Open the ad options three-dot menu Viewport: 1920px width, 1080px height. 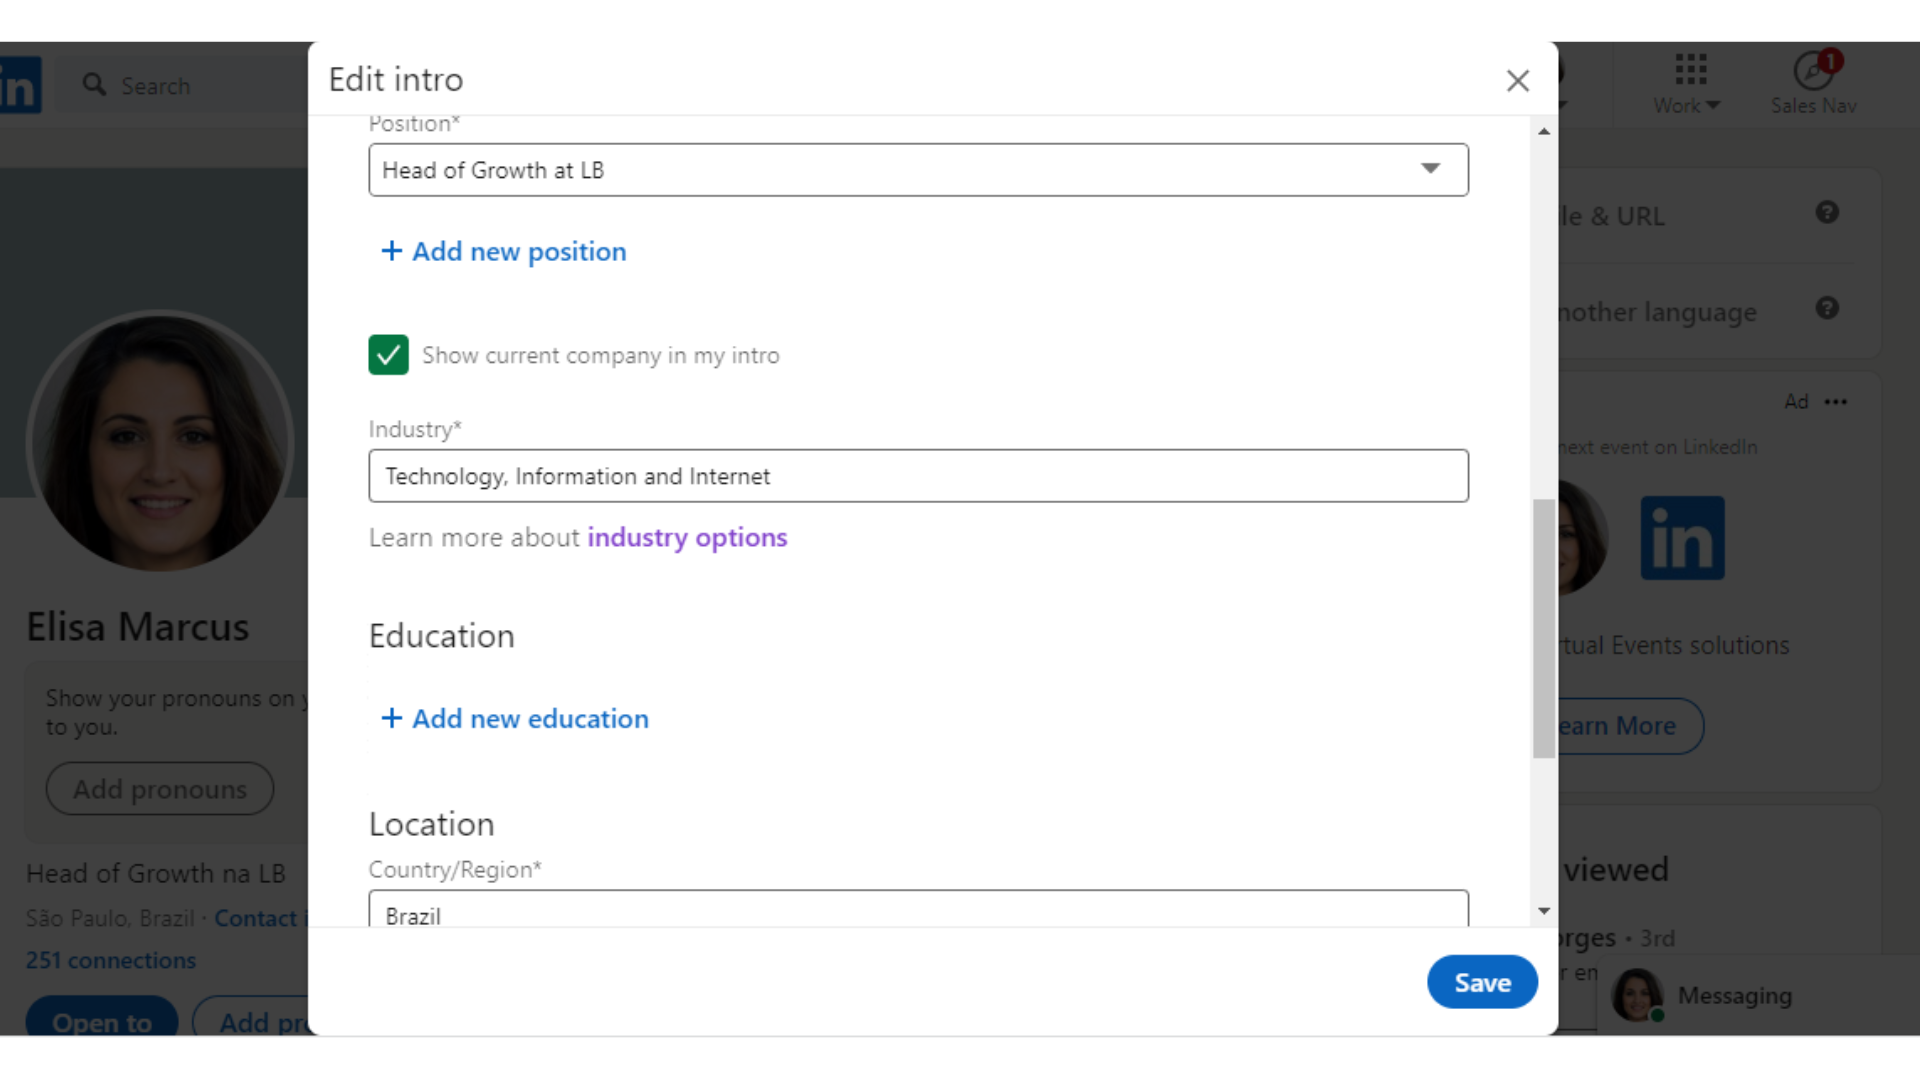click(x=1835, y=402)
